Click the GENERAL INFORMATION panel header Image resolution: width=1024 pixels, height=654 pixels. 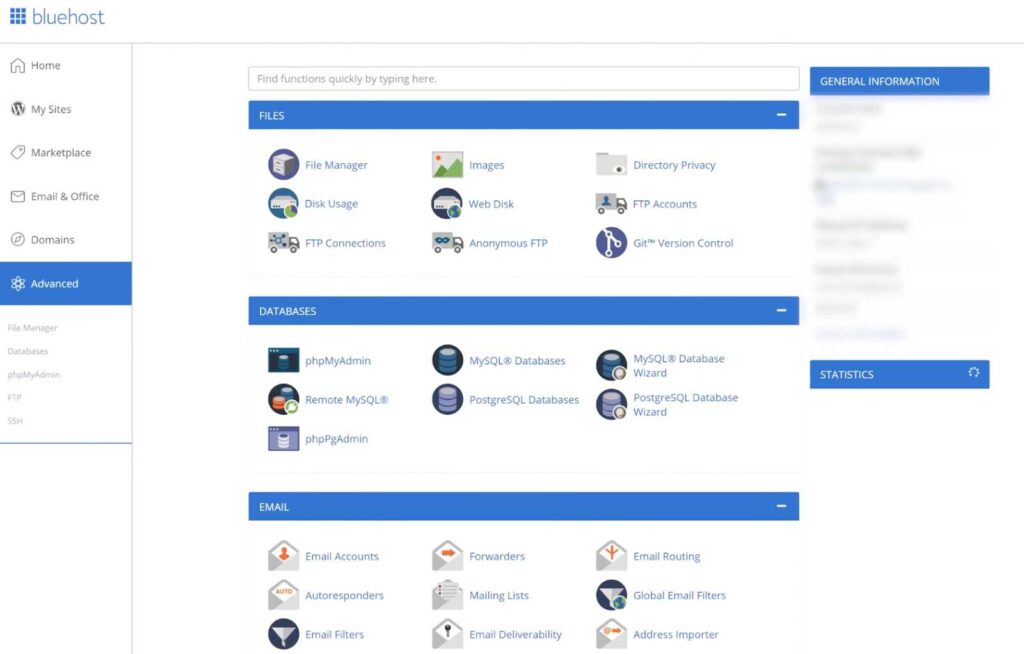[899, 81]
